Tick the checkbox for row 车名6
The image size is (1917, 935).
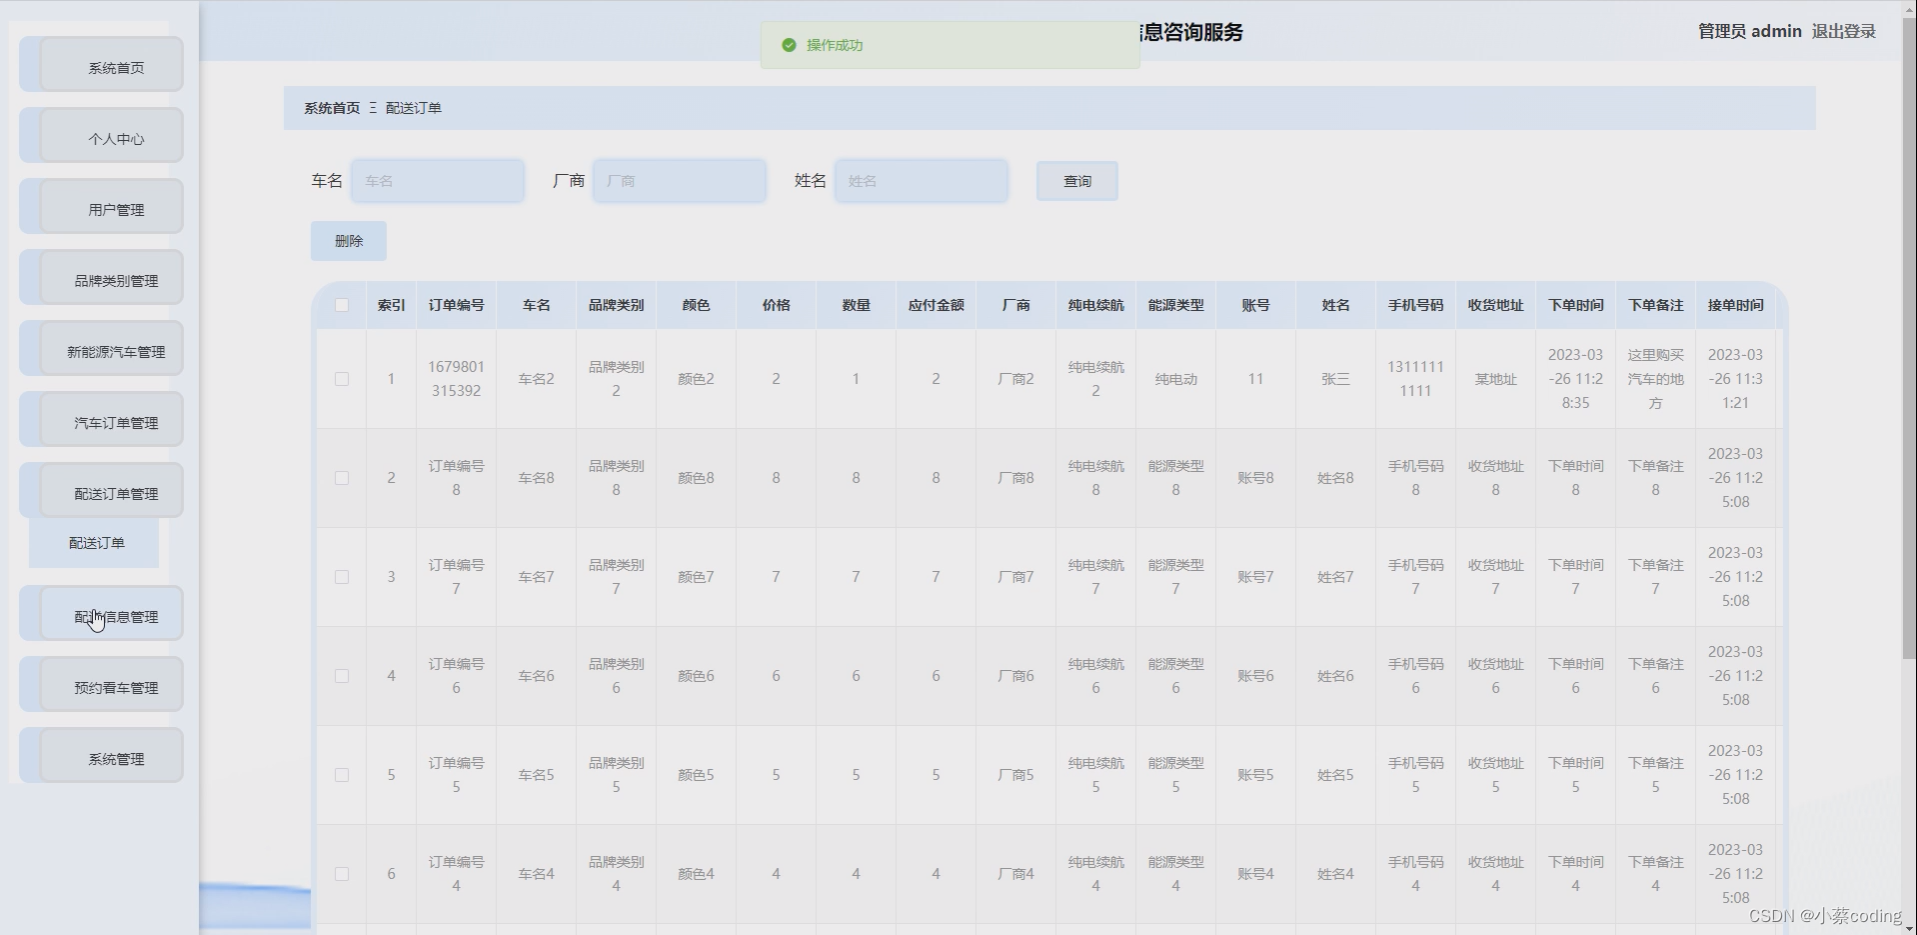coord(342,676)
